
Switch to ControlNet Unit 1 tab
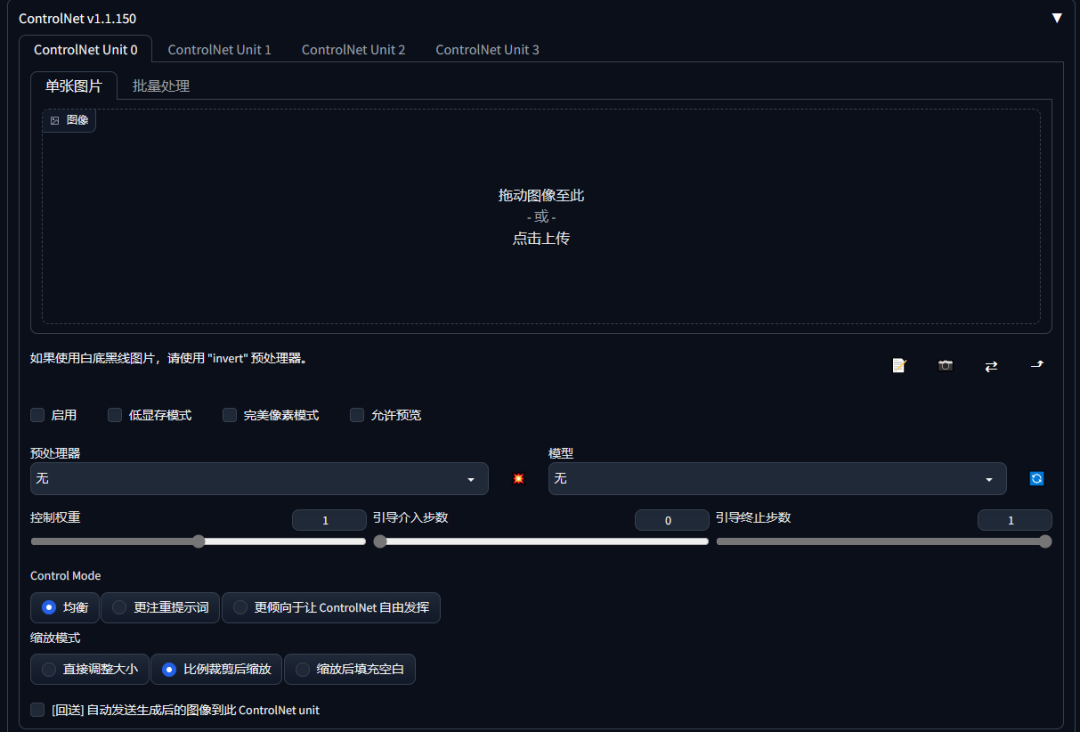pyautogui.click(x=219, y=50)
